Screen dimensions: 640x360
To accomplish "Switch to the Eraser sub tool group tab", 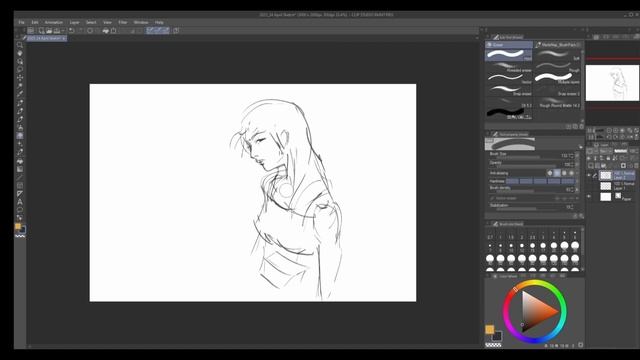I will [x=509, y=44].
